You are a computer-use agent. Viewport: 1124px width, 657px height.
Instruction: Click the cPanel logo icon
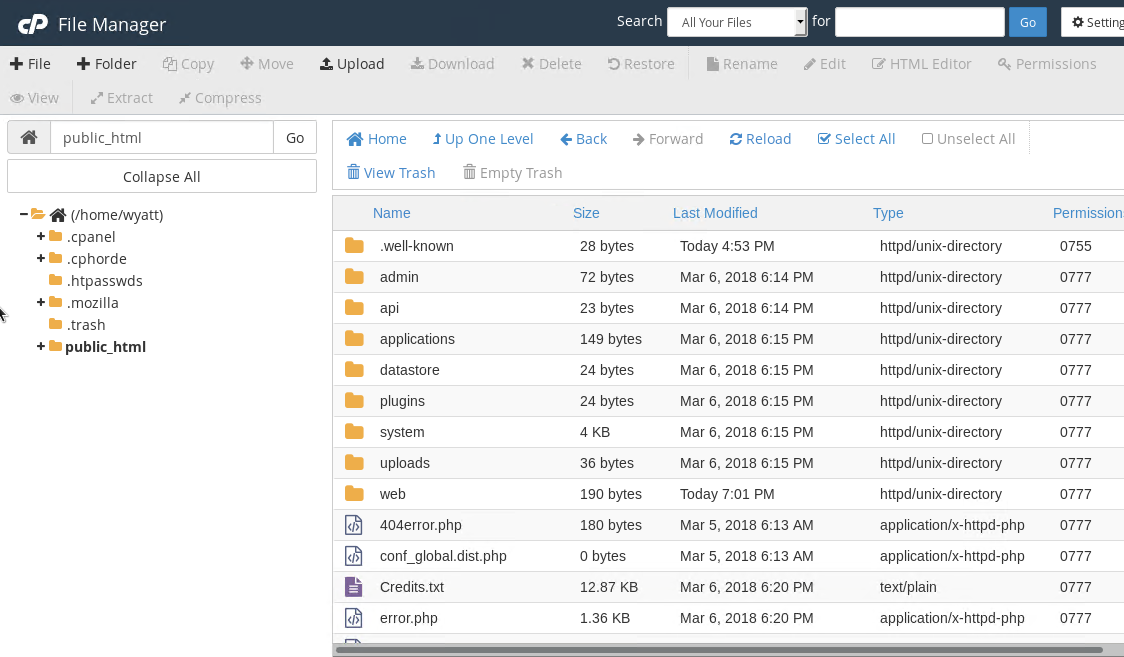32,24
